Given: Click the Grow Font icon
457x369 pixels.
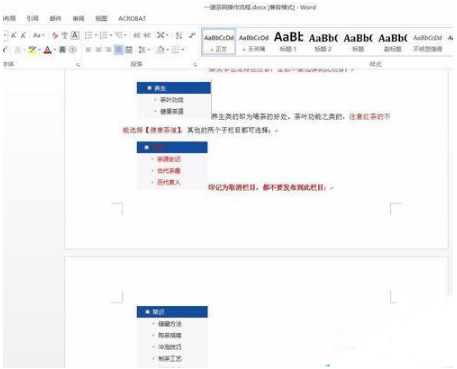Looking at the screenshot, I should 14,35.
